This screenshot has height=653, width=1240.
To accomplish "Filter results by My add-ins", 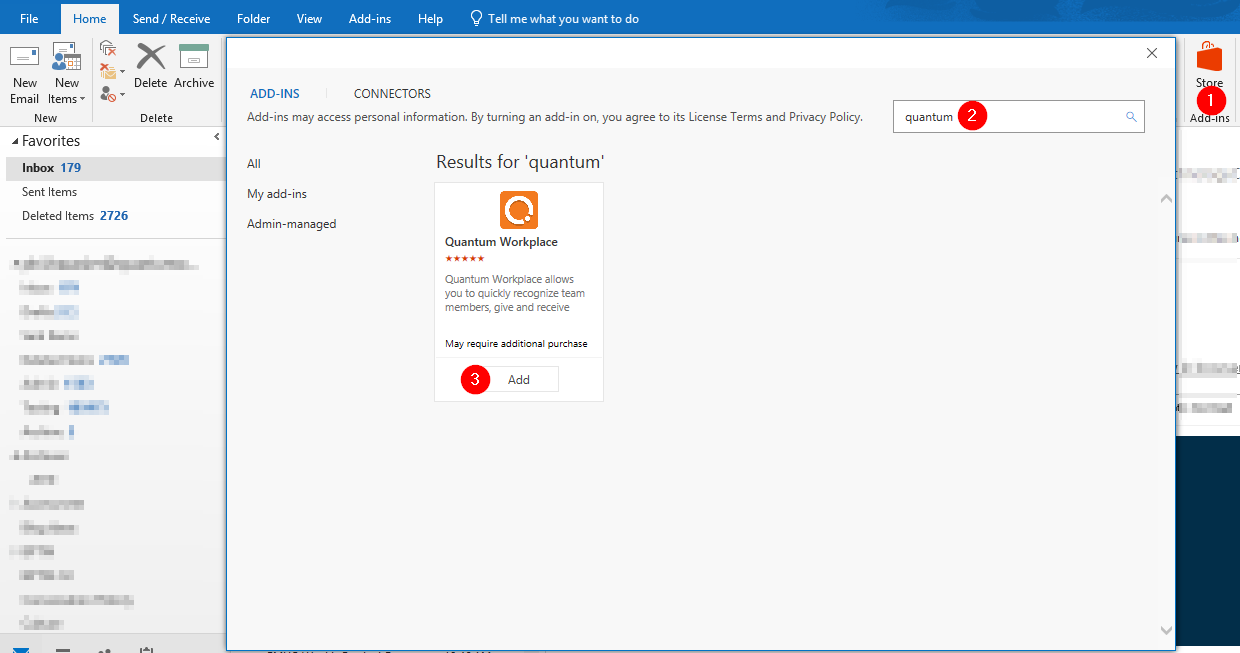I will (275, 193).
